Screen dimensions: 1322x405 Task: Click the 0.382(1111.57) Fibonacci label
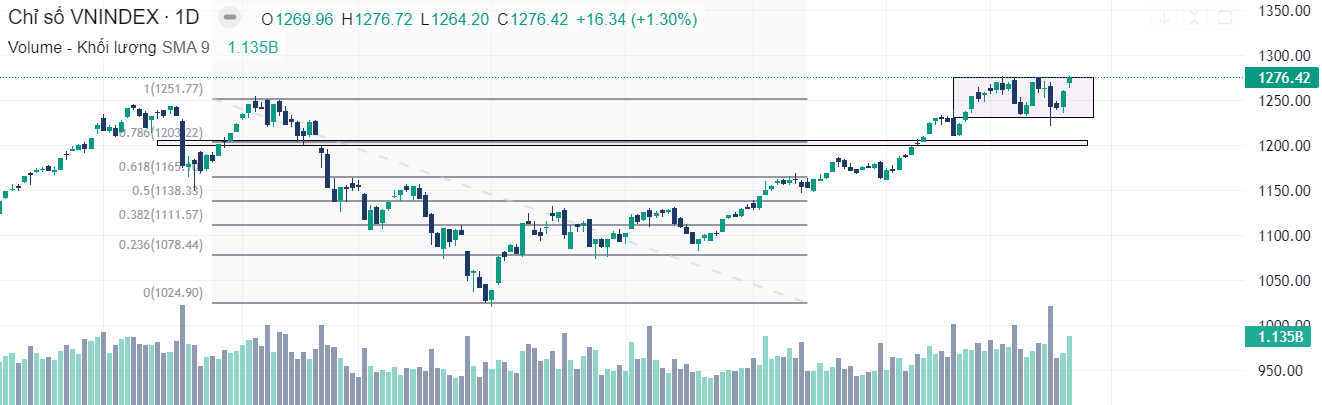point(160,215)
